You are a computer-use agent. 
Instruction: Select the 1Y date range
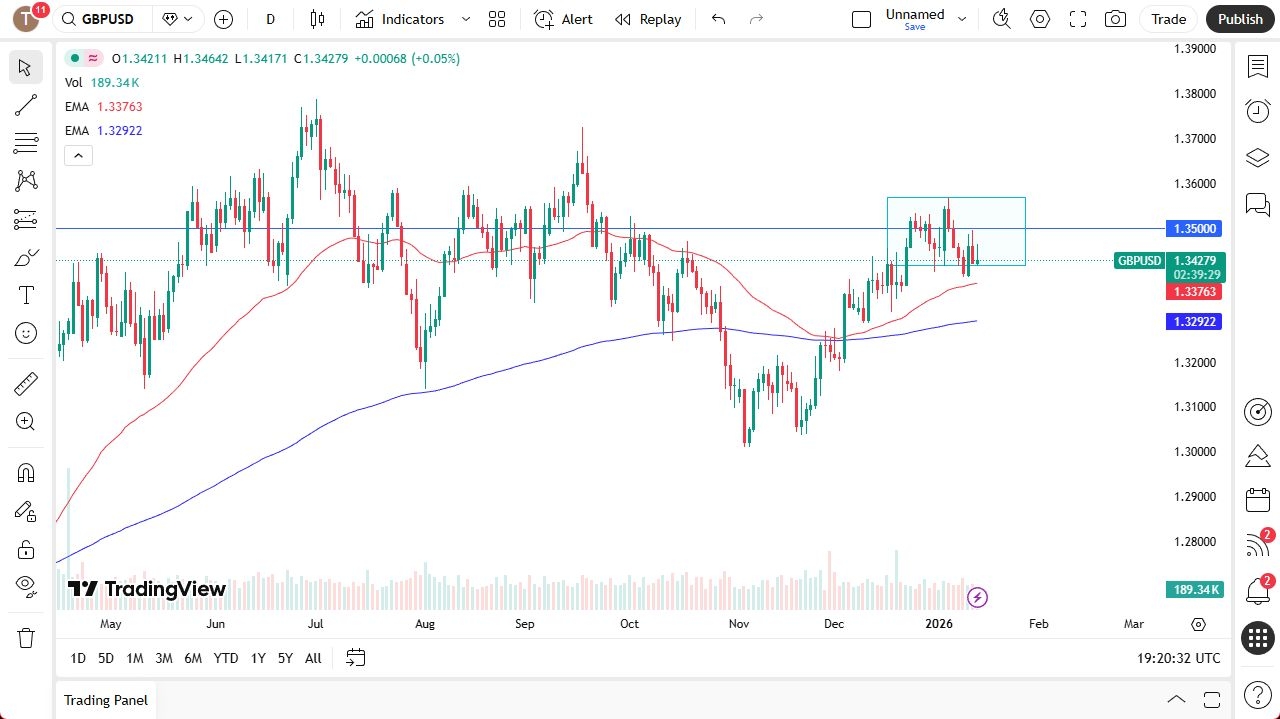[257, 658]
